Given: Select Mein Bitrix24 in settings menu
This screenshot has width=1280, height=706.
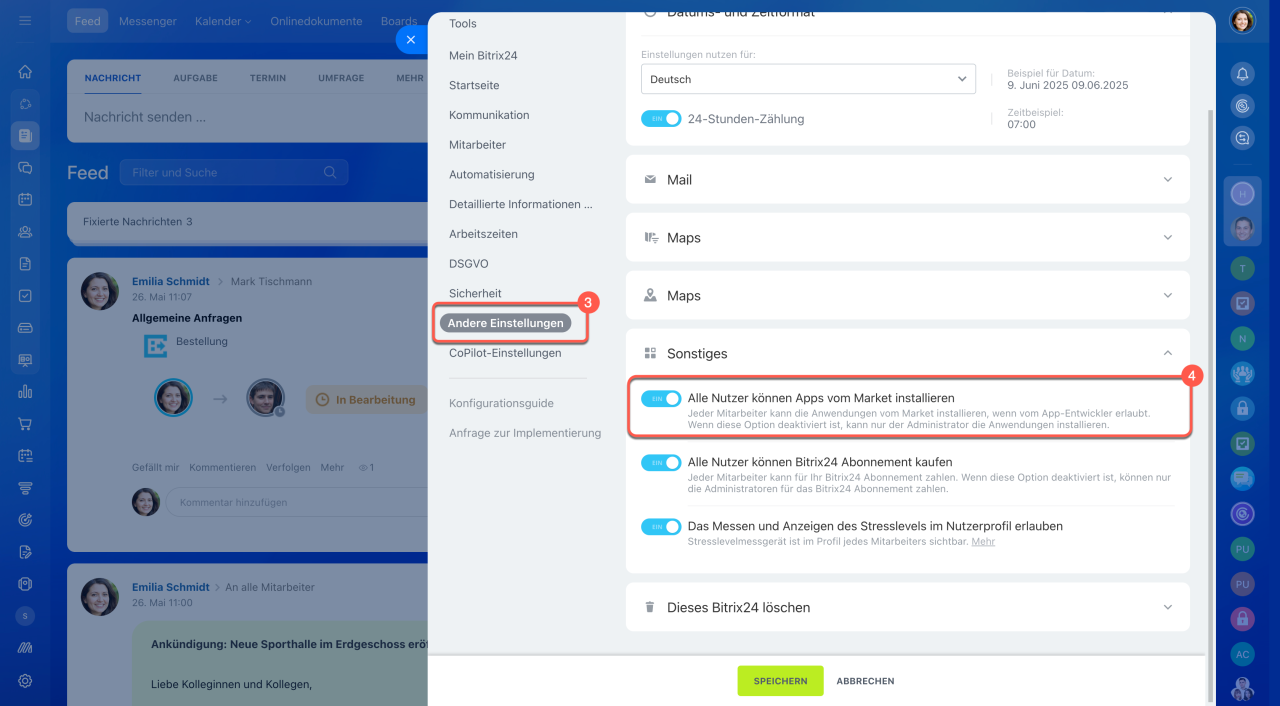Looking at the screenshot, I should click(483, 56).
